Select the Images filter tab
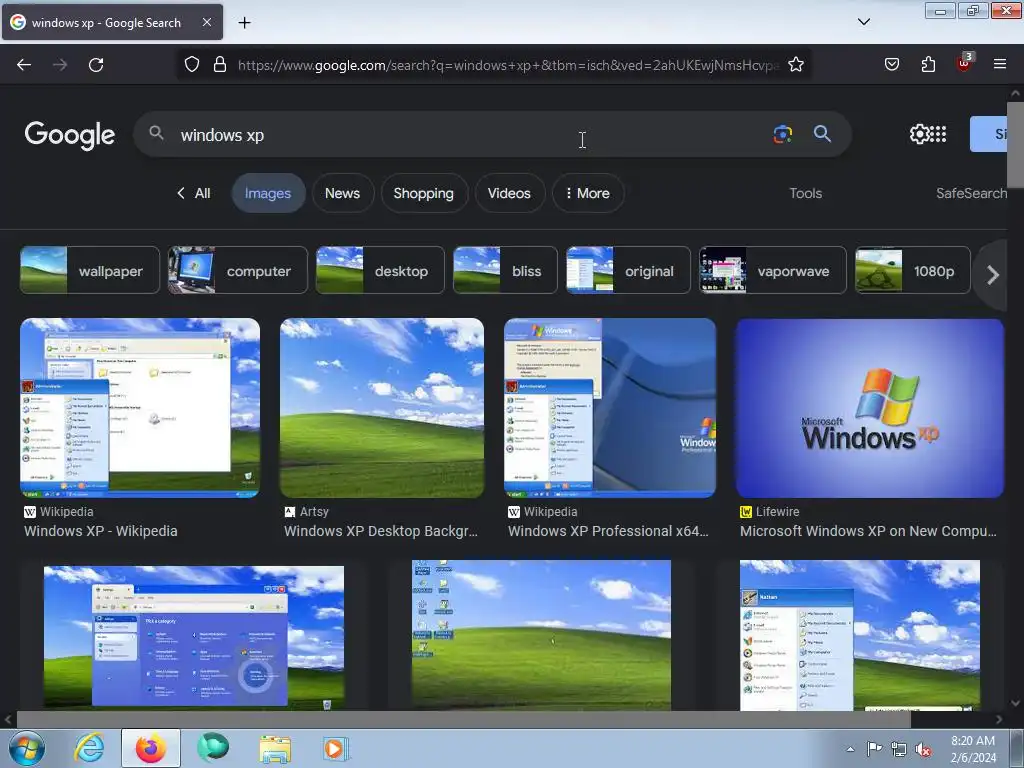 (x=268, y=193)
